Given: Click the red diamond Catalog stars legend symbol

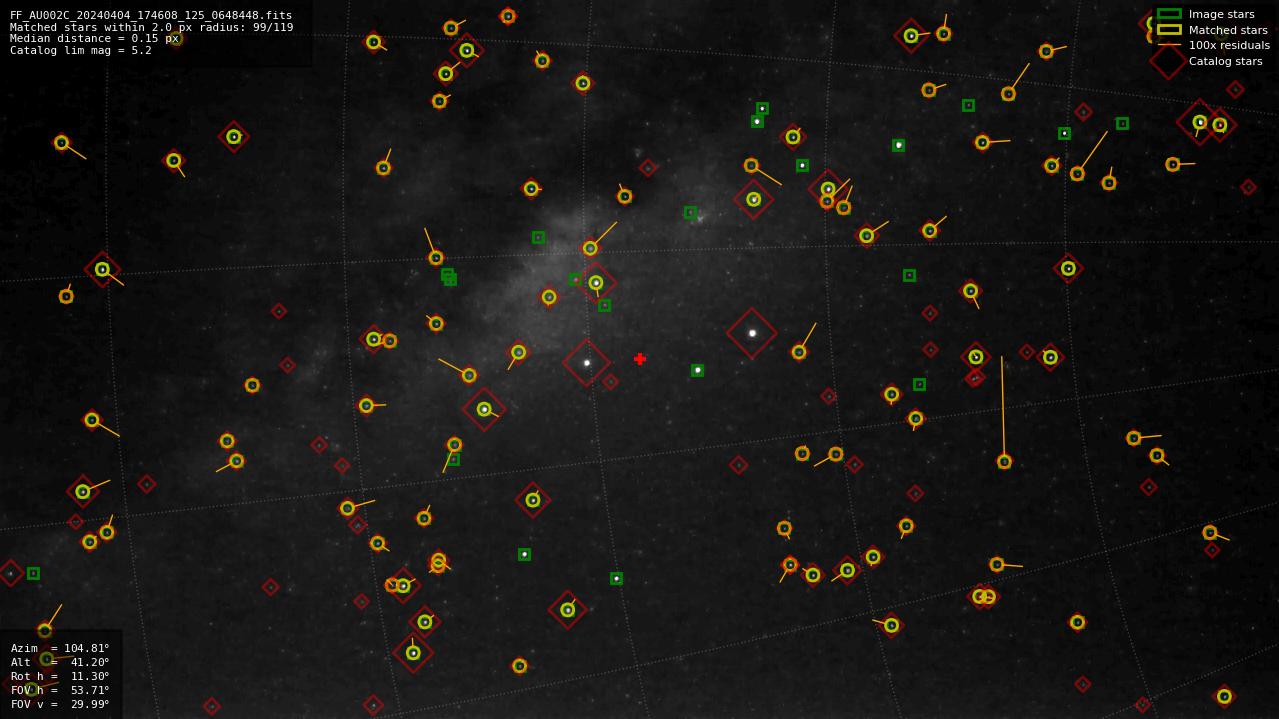Looking at the screenshot, I should click(x=1168, y=61).
